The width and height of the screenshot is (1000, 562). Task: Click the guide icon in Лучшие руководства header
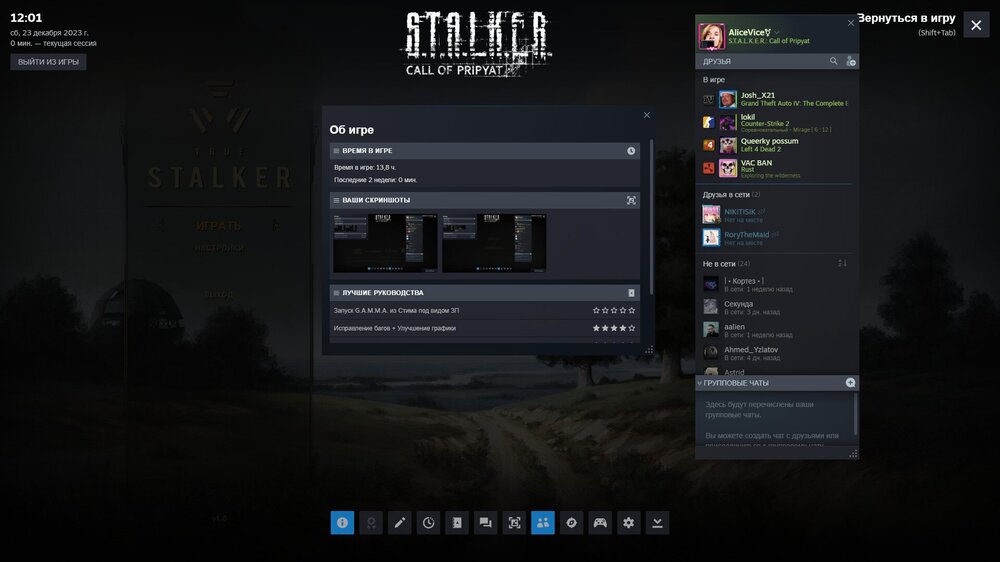click(631, 293)
